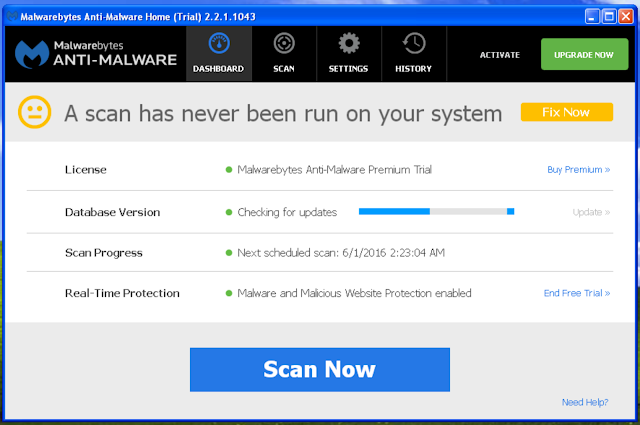Open the Need Help? link
Image resolution: width=640 pixels, height=425 pixels.
[585, 402]
